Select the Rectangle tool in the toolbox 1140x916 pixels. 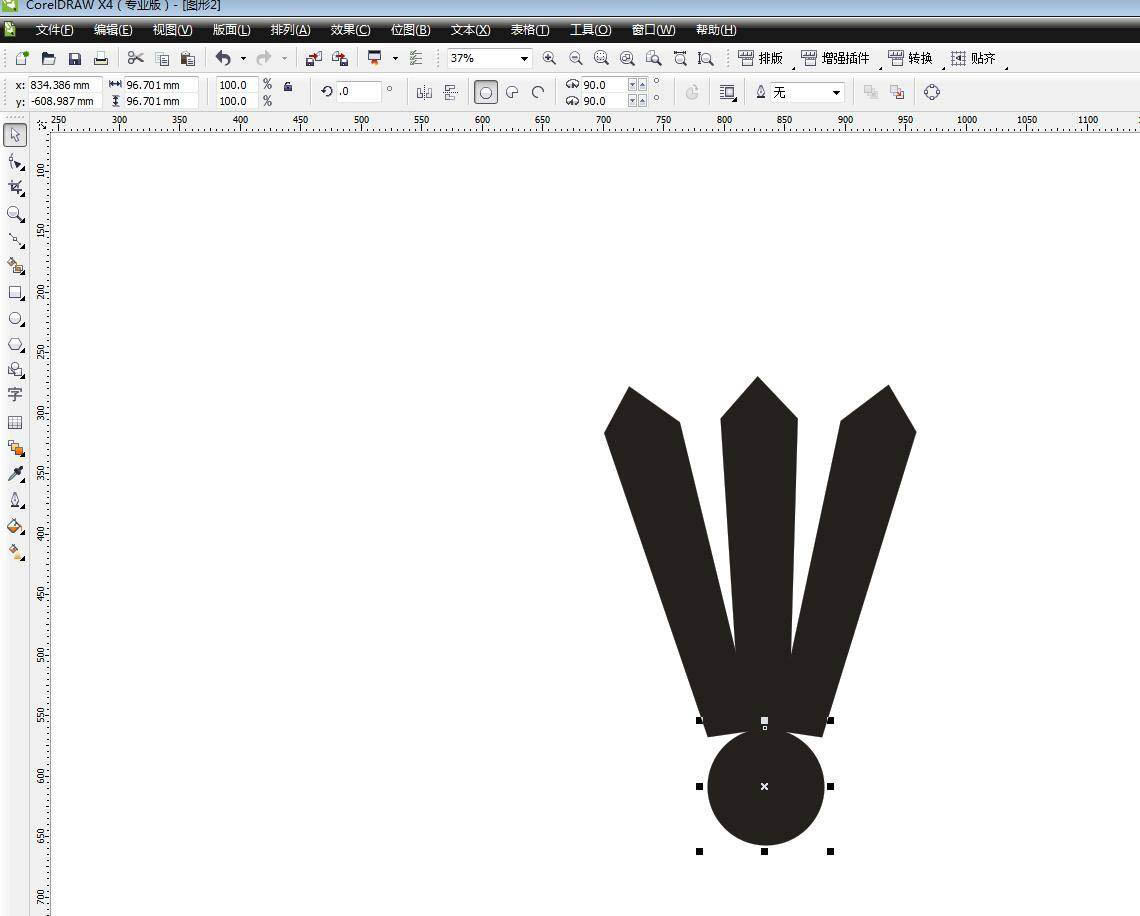click(15, 293)
